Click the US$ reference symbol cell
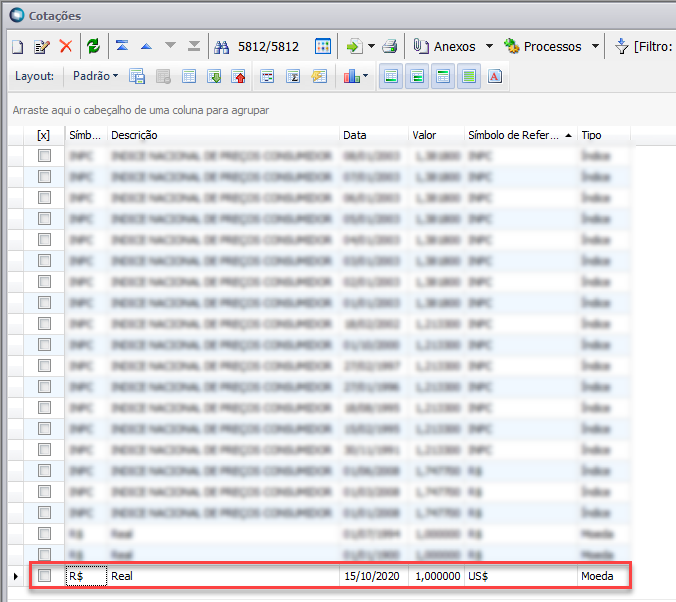The image size is (676, 602). [521, 576]
